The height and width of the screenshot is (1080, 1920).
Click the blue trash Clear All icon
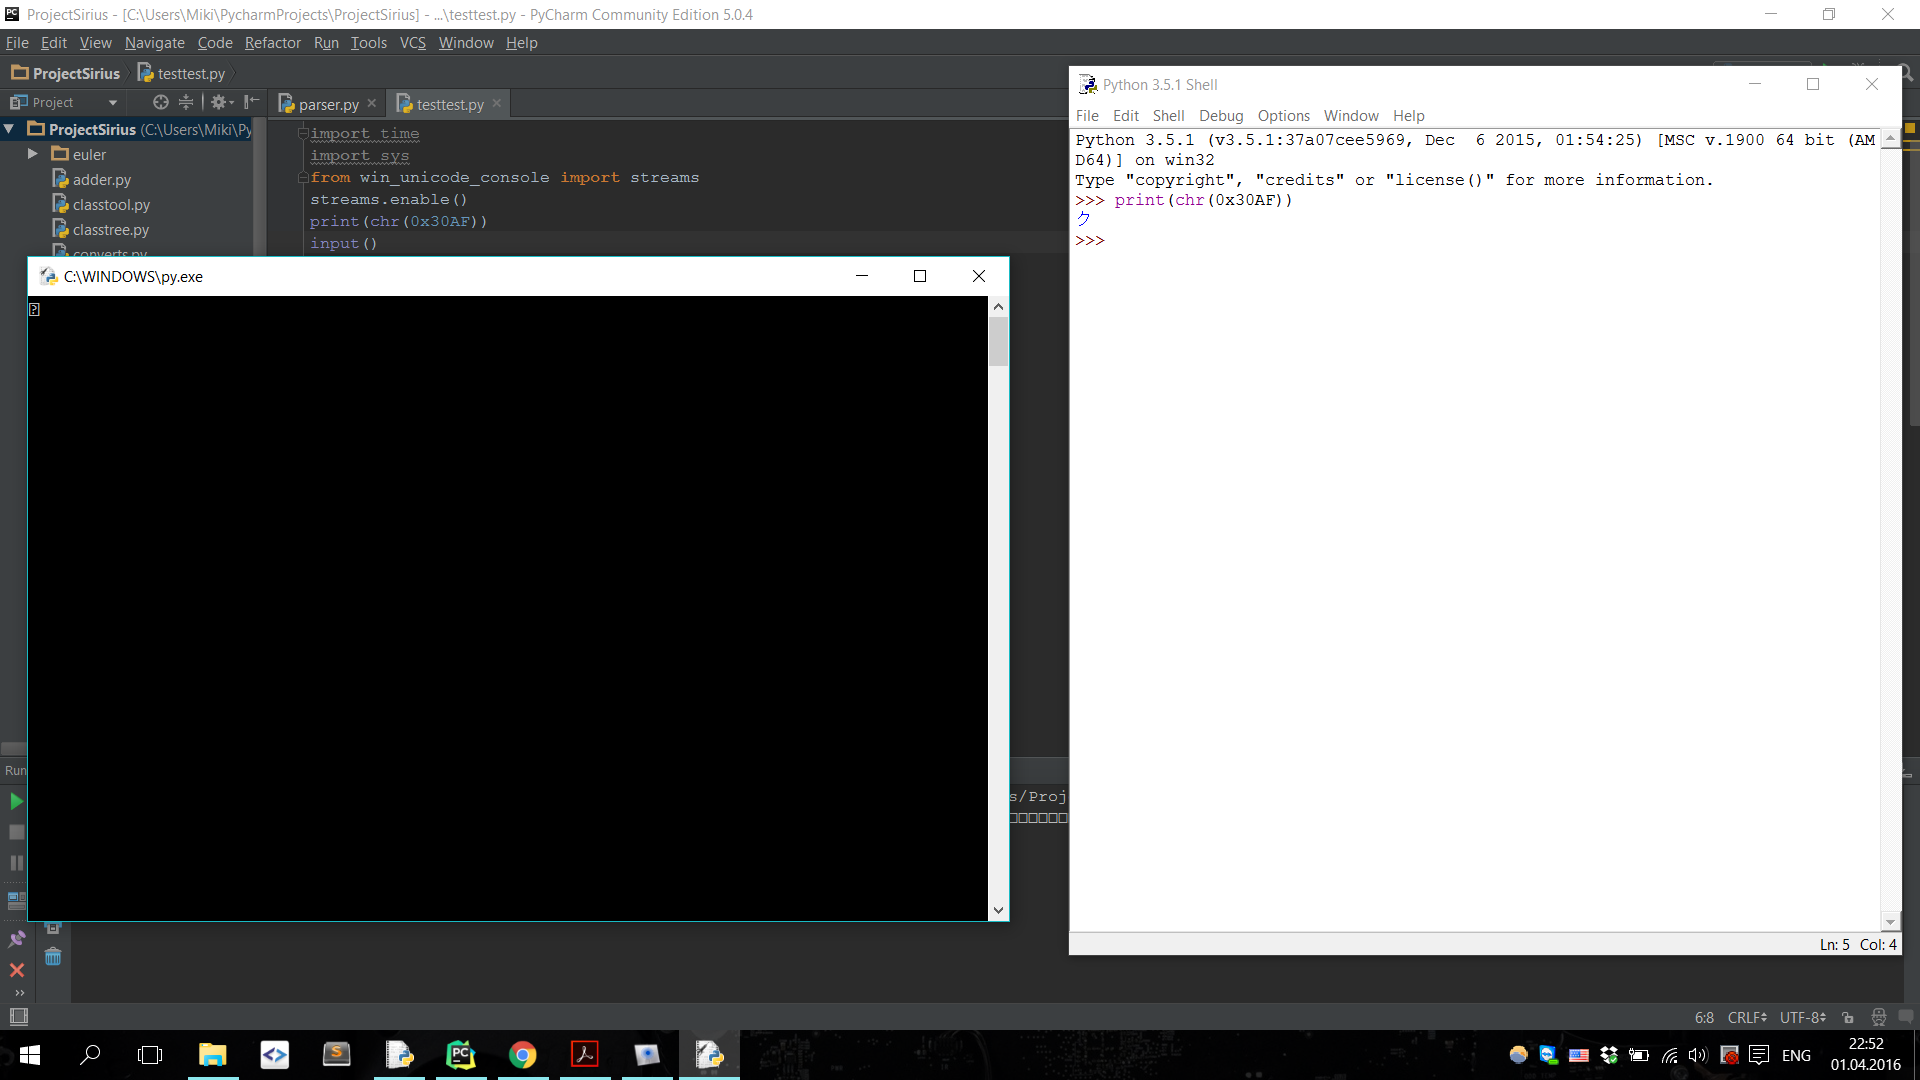(53, 957)
